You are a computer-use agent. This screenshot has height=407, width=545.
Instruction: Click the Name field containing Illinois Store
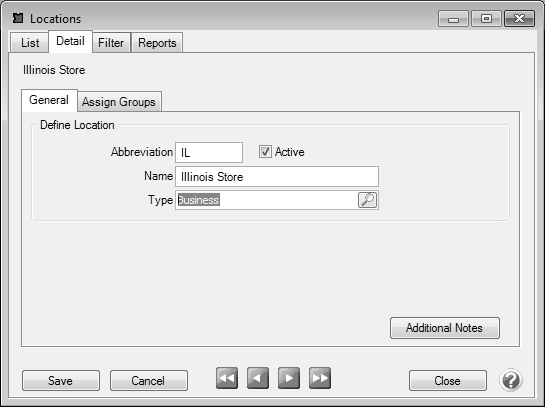pyautogui.click(x=277, y=177)
